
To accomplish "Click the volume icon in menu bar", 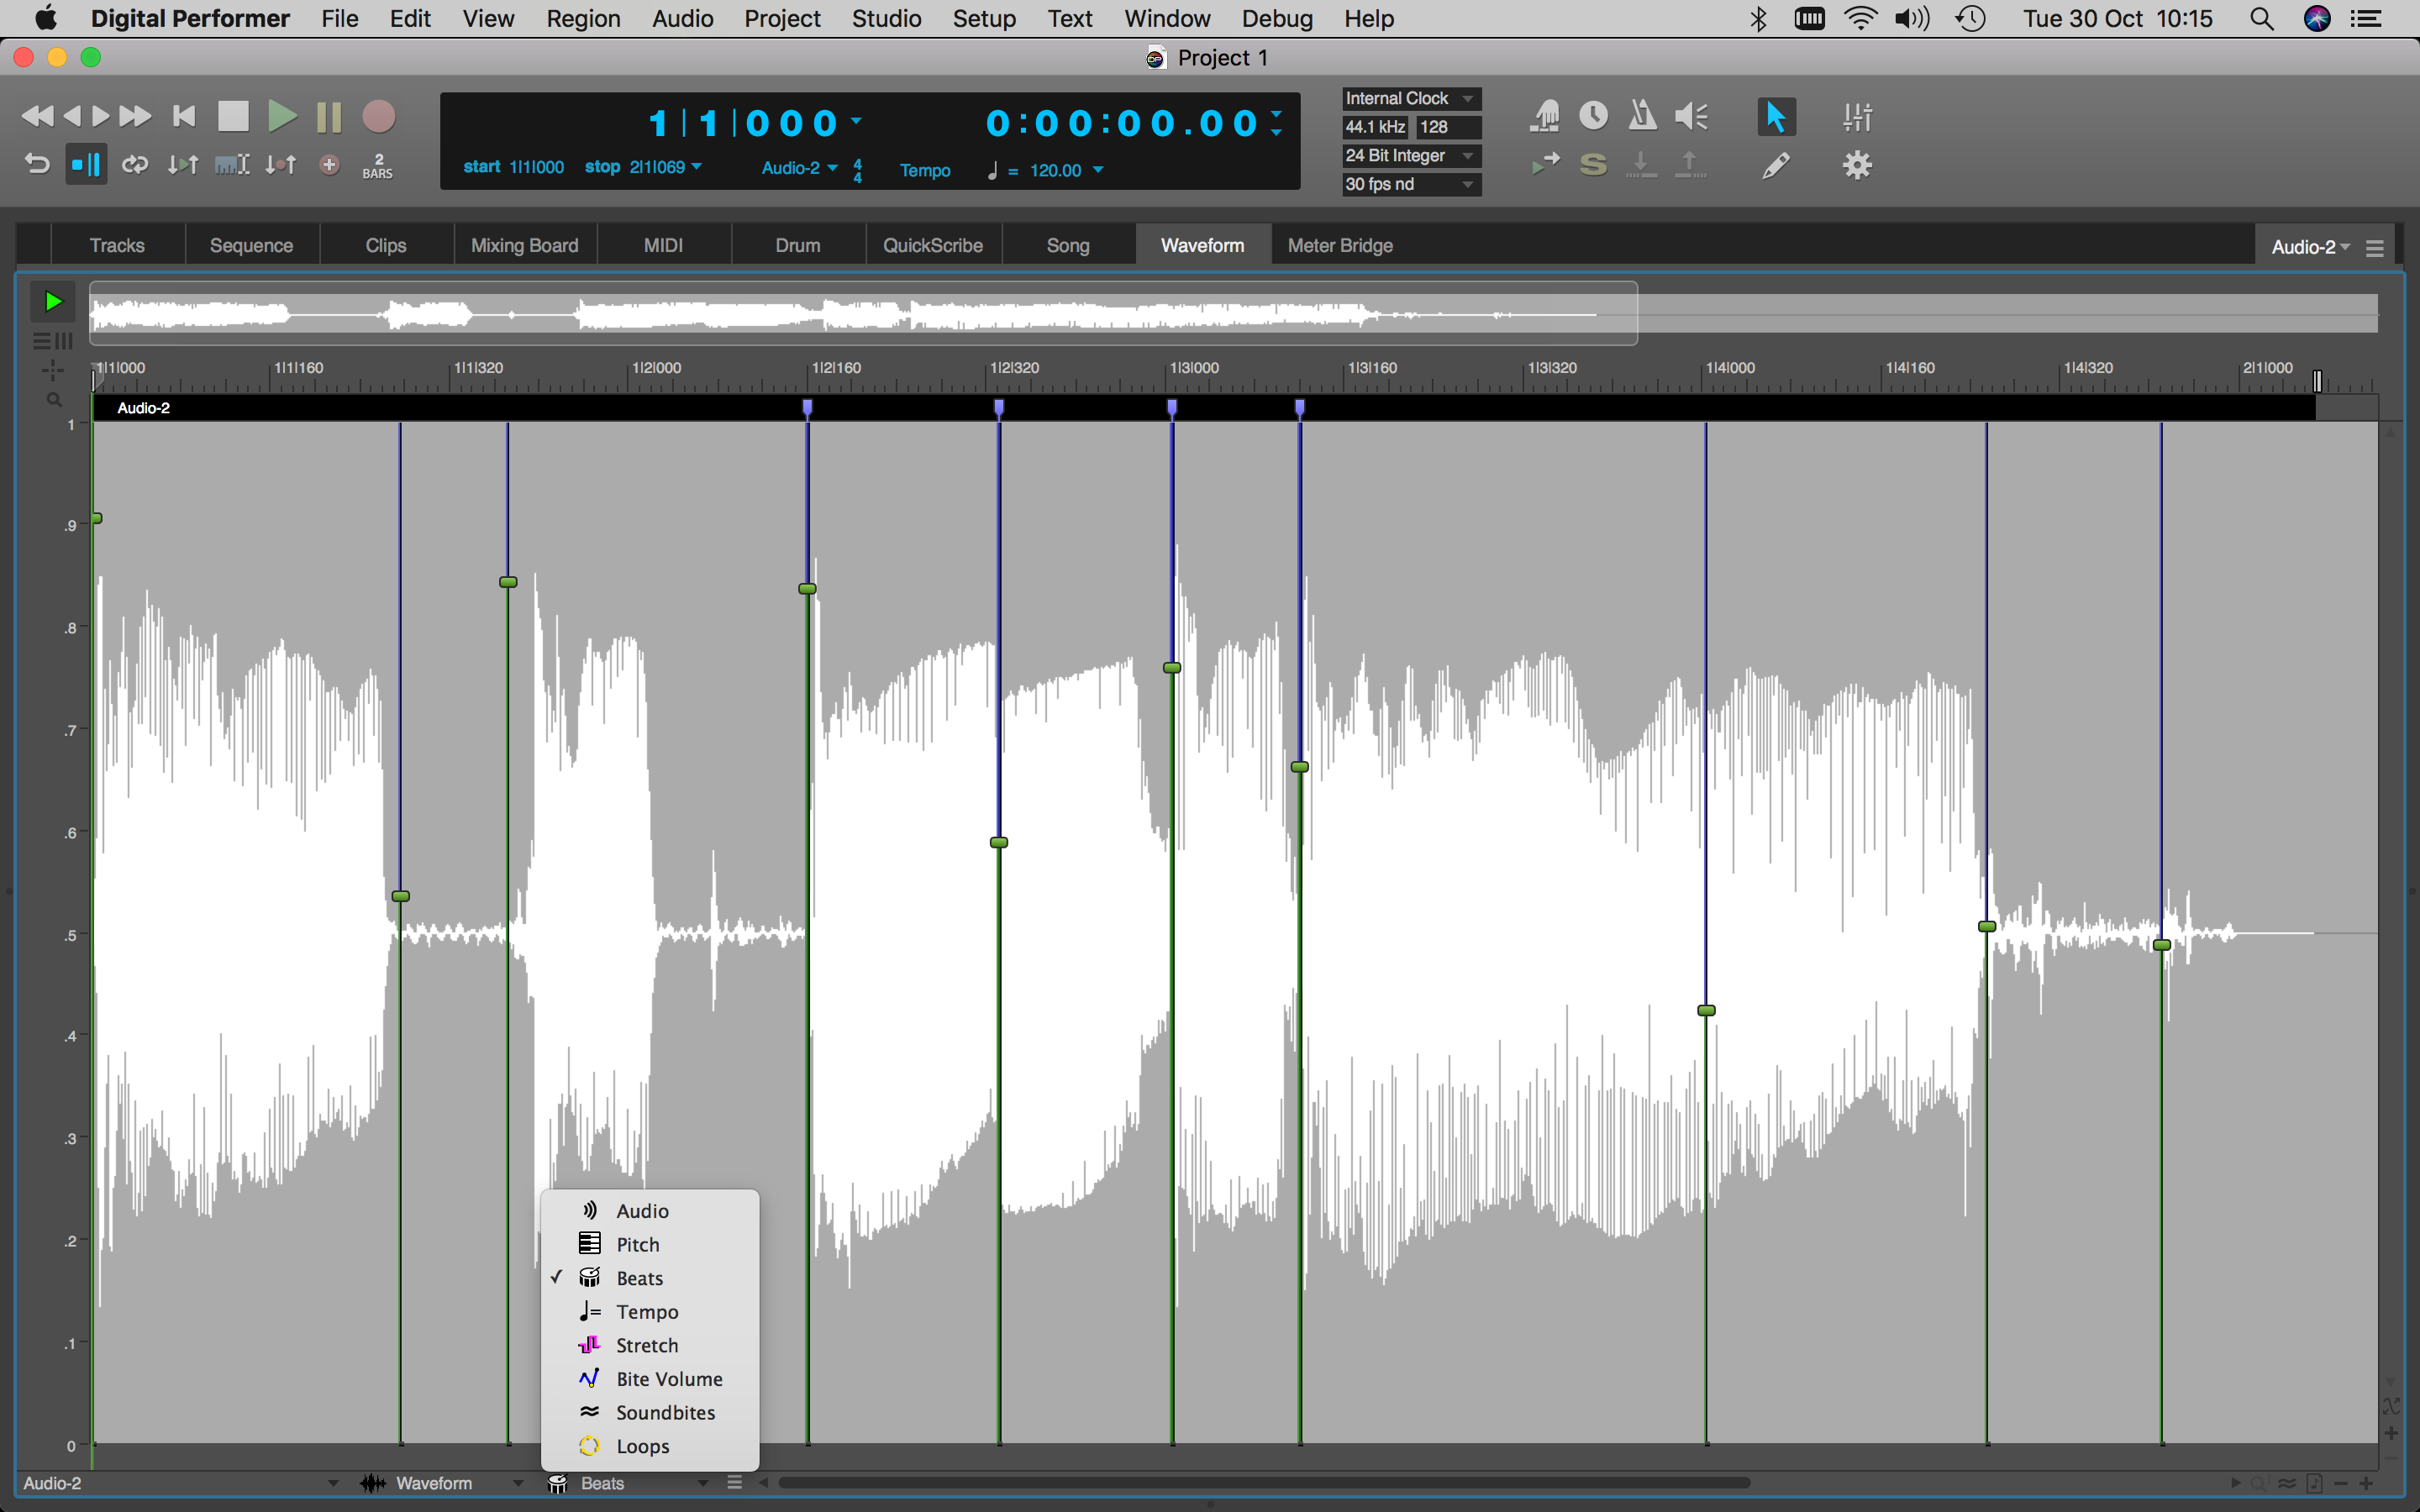I will pos(1911,19).
